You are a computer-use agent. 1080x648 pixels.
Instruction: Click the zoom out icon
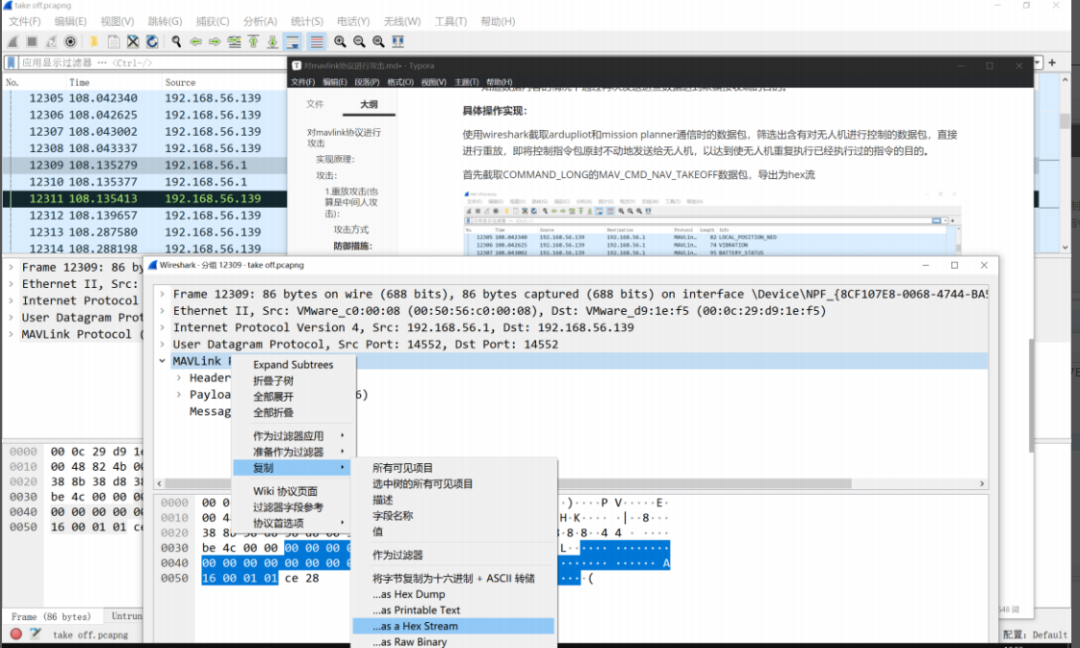[x=360, y=42]
